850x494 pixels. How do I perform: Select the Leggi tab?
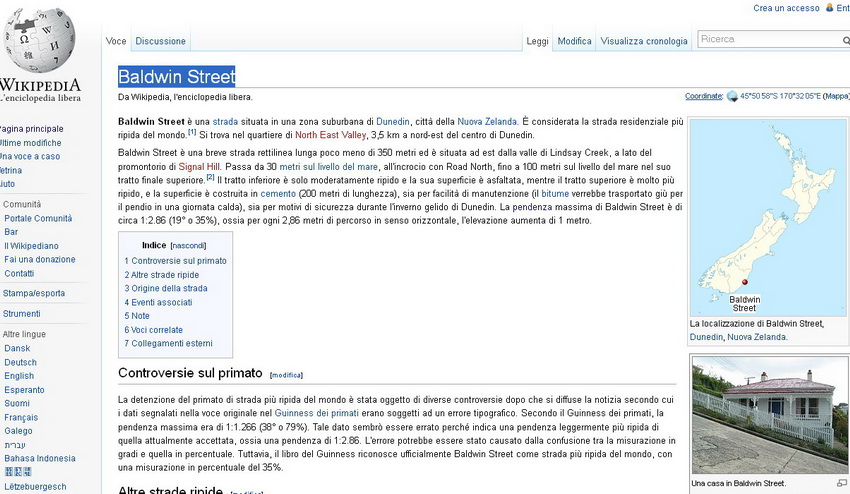point(537,41)
